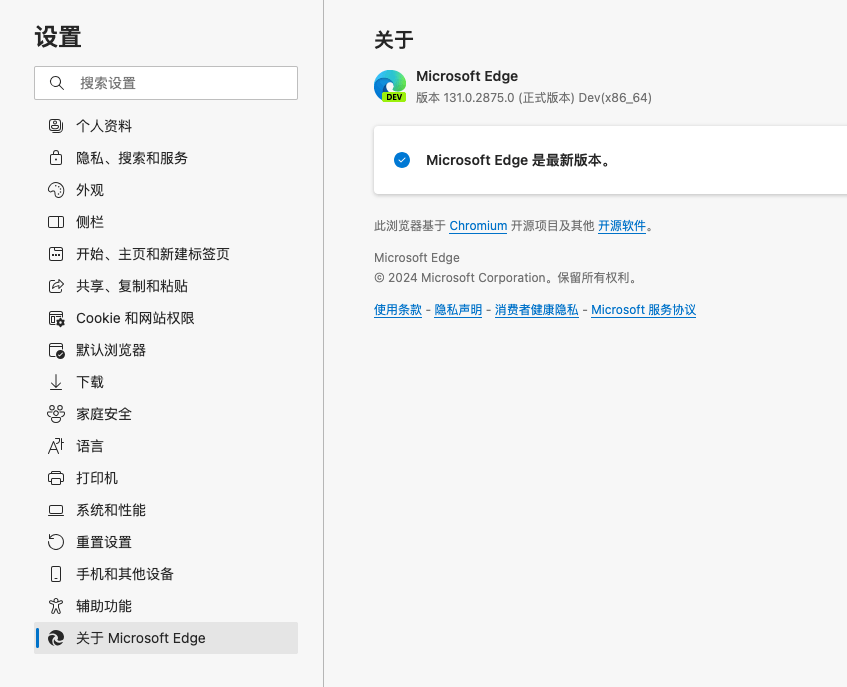Open the 消费者健康隐私 link
847x687 pixels.
(x=536, y=309)
